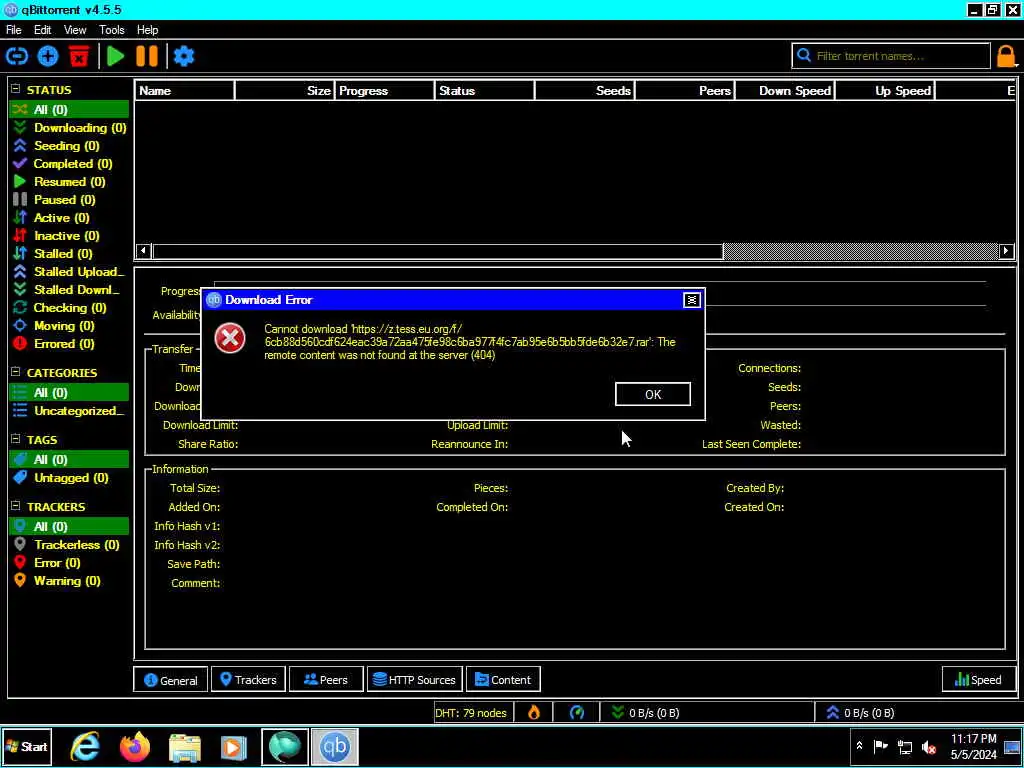
Task: Click the green globe app taskbar icon
Action: click(x=285, y=746)
